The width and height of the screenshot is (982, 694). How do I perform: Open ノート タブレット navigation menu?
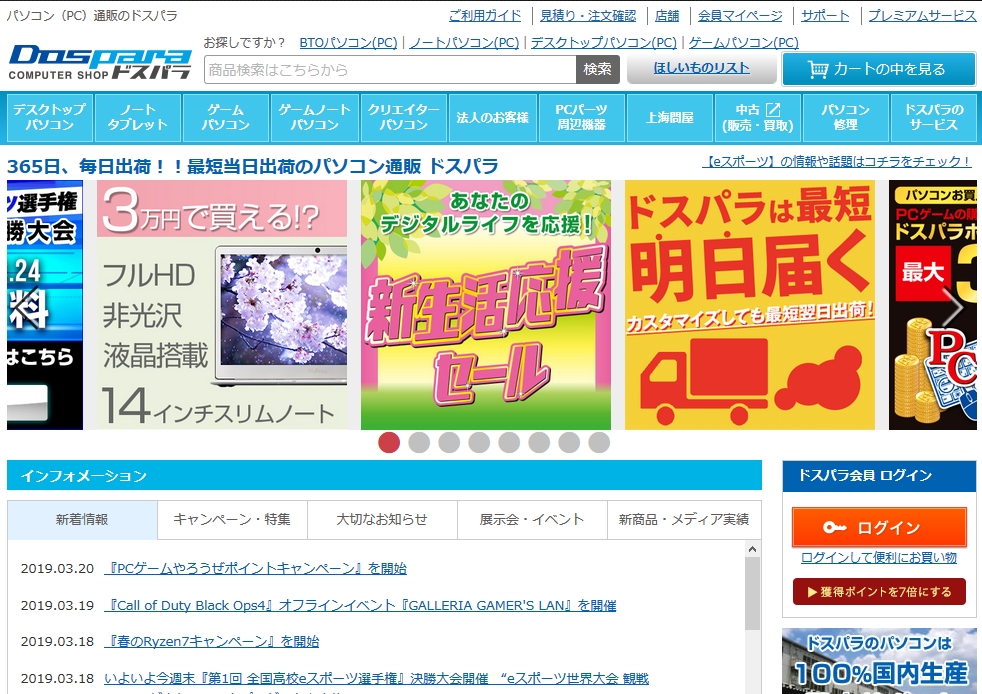(138, 117)
